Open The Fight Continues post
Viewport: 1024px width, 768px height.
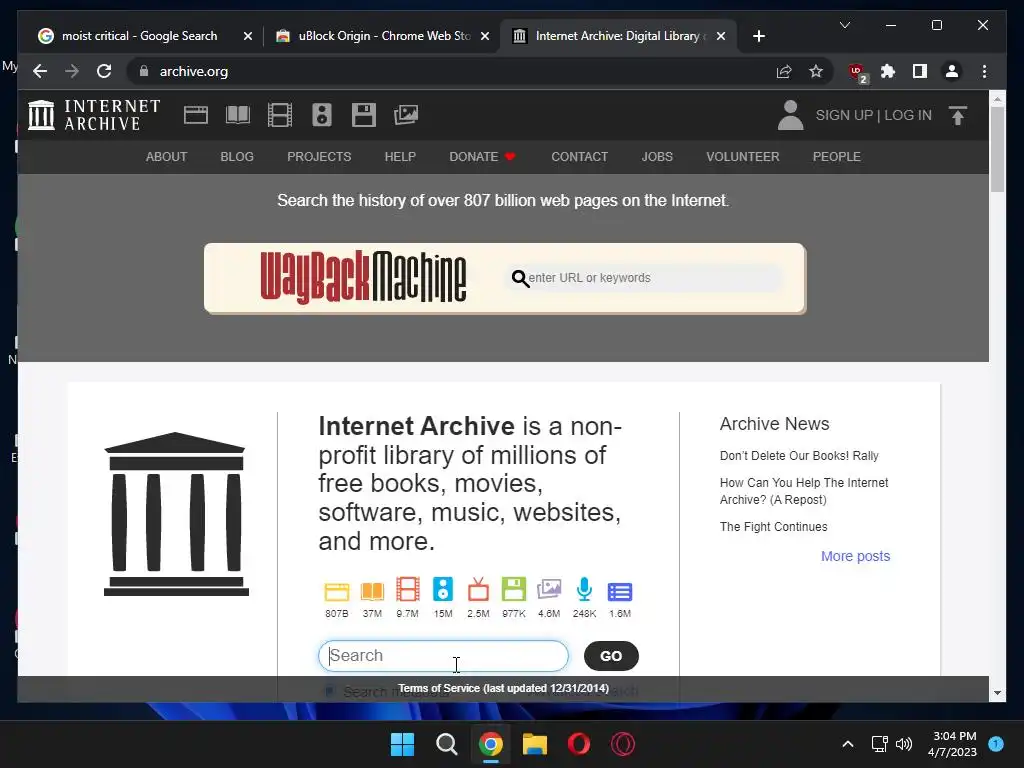tap(773, 526)
